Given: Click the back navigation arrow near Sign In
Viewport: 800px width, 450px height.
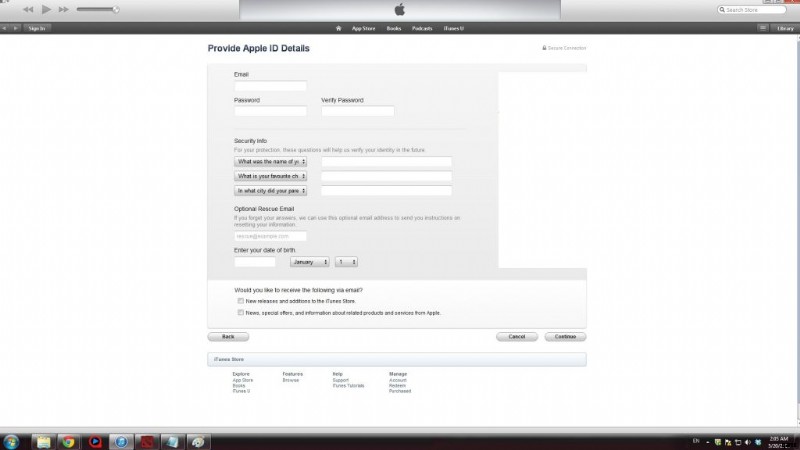Looking at the screenshot, I should pyautogui.click(x=5, y=28).
